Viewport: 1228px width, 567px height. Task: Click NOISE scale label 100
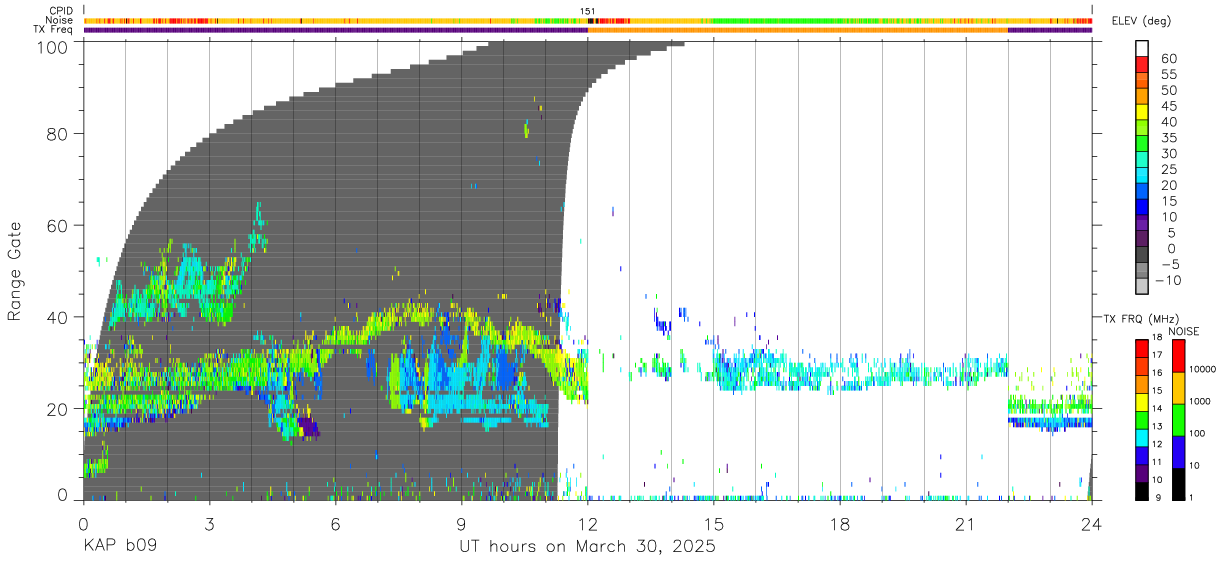(1198, 434)
